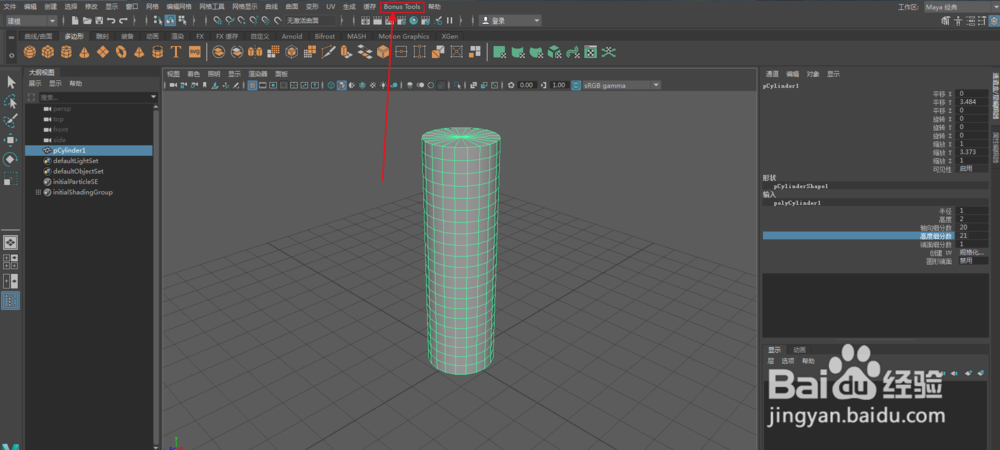Create a polygon cylinder from the shelf
The width and height of the screenshot is (1000, 450).
pyautogui.click(x=66, y=52)
